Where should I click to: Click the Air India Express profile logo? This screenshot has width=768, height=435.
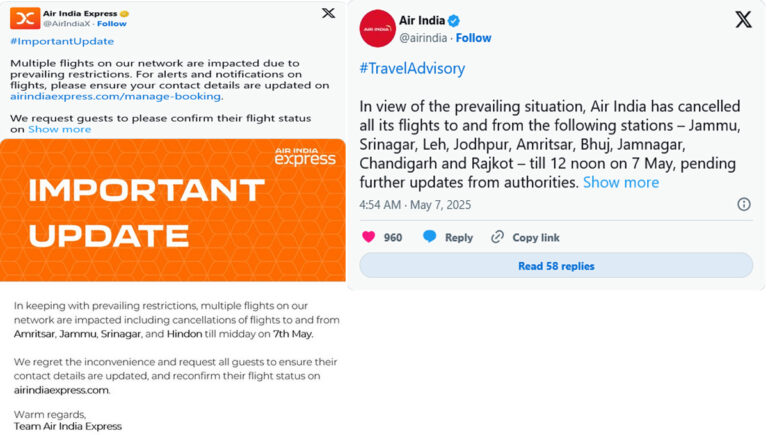[24, 19]
